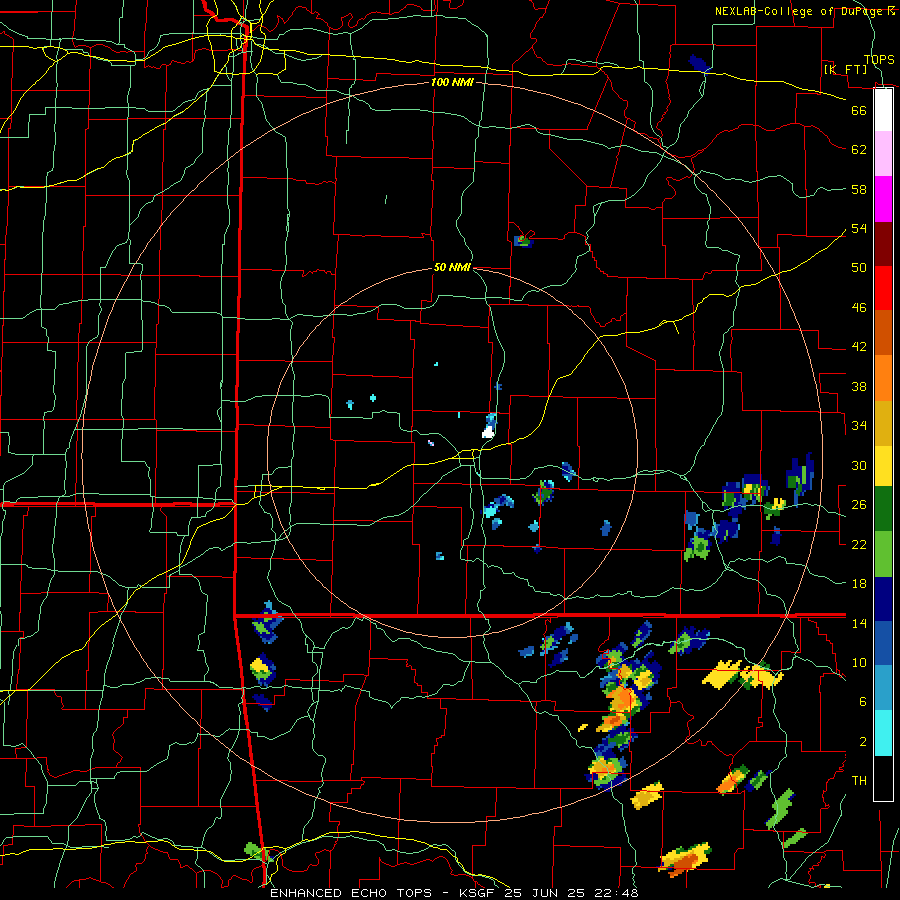Viewport: 900px width, 900px height.
Task: Click the 50 NMI range ring label
Action: tap(452, 267)
